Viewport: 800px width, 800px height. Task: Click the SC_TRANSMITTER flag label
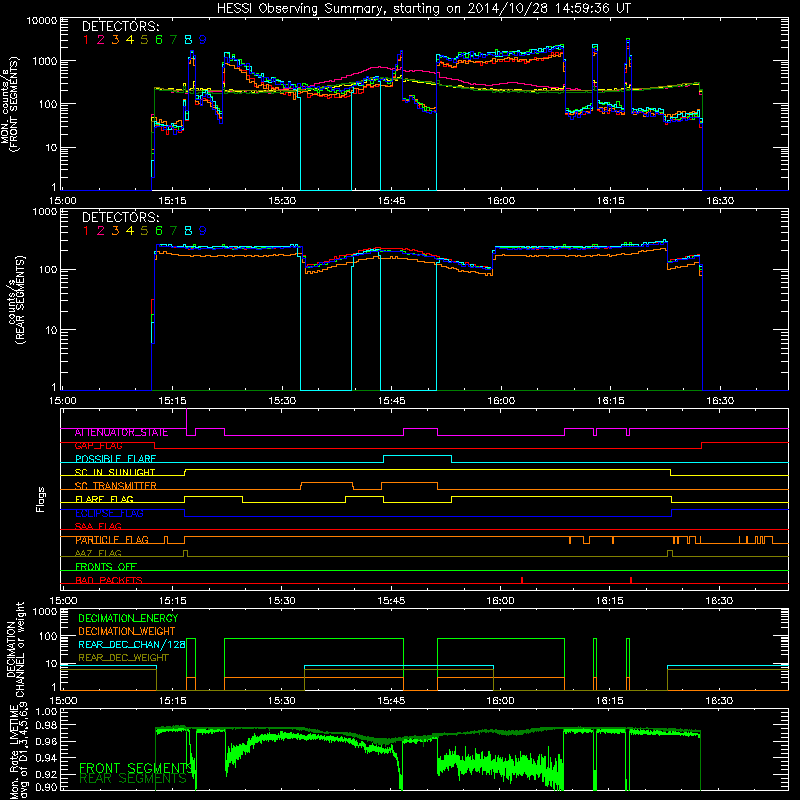(115, 485)
